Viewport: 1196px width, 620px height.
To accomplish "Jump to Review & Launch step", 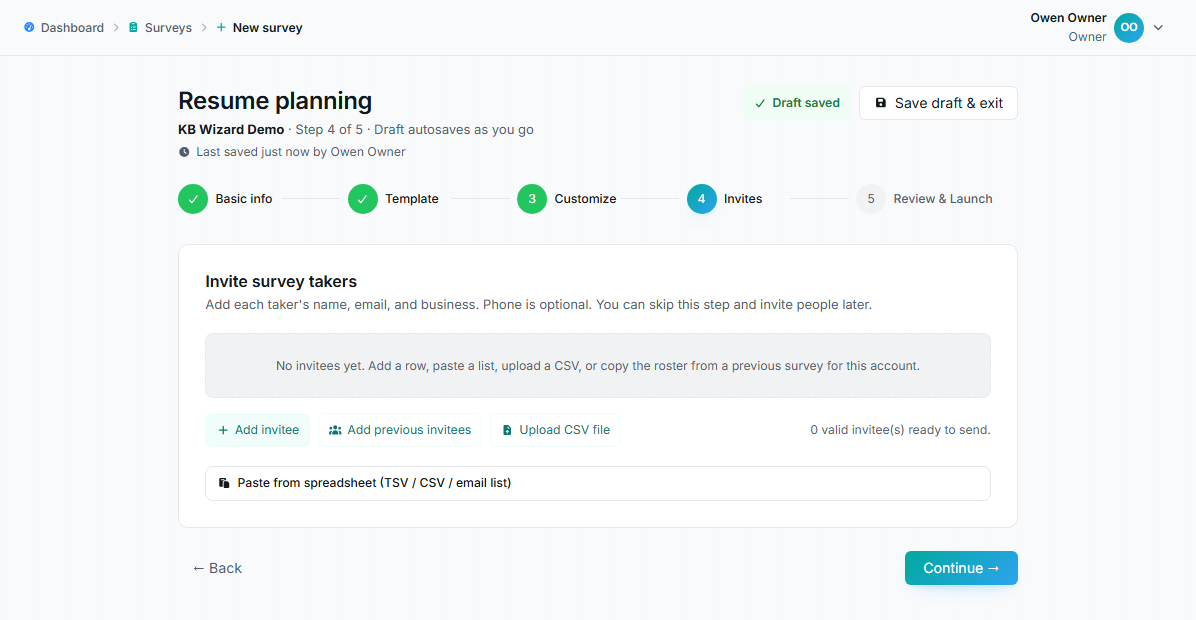I will 943,199.
